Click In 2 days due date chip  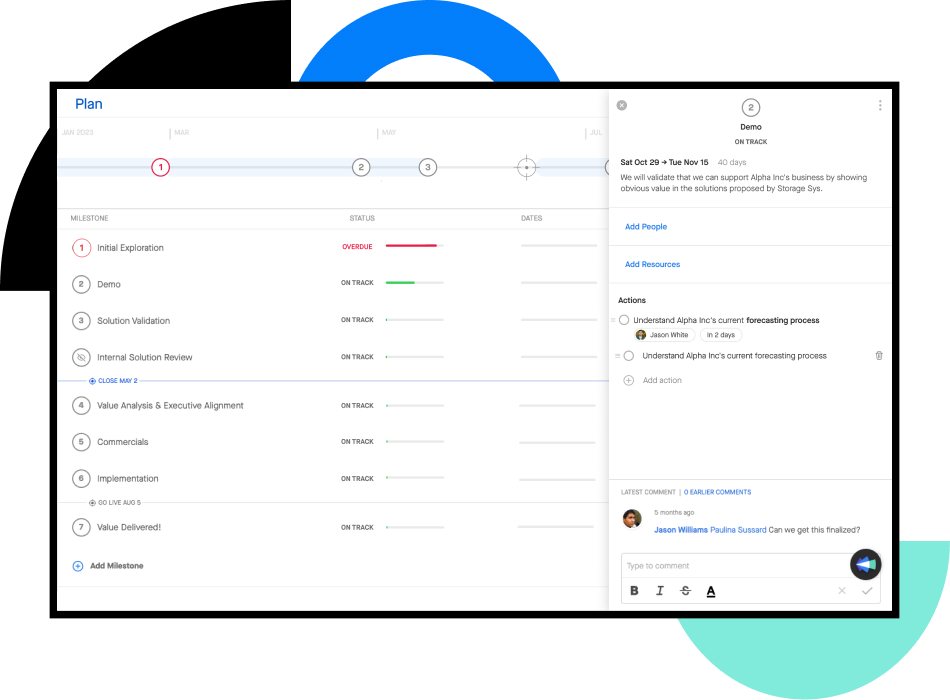click(720, 335)
